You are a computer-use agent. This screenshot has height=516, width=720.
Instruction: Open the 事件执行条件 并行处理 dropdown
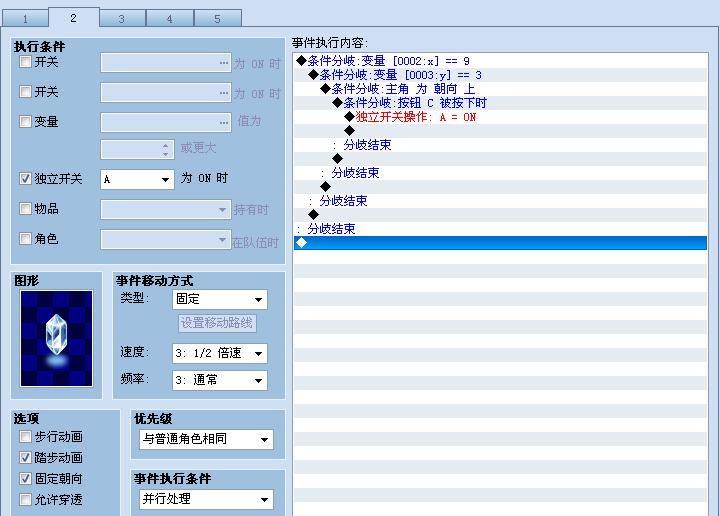pos(206,499)
